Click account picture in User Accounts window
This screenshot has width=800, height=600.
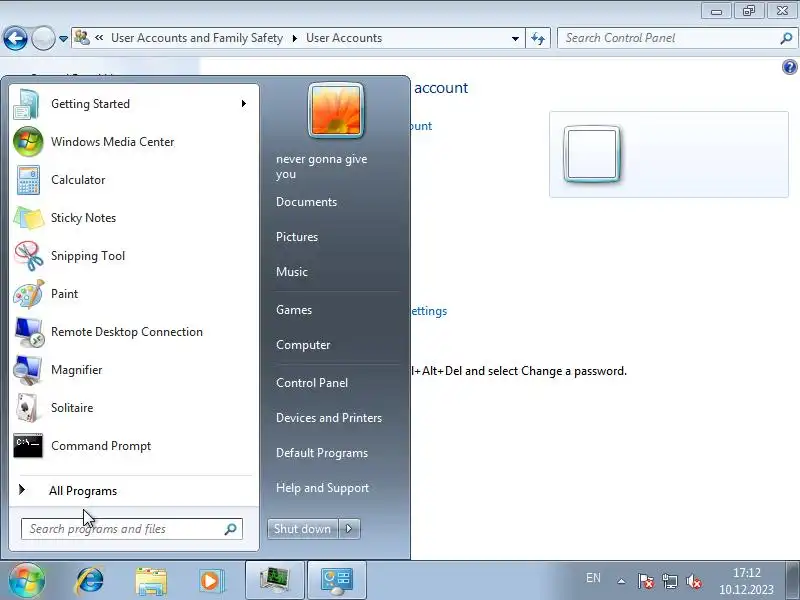pos(592,154)
